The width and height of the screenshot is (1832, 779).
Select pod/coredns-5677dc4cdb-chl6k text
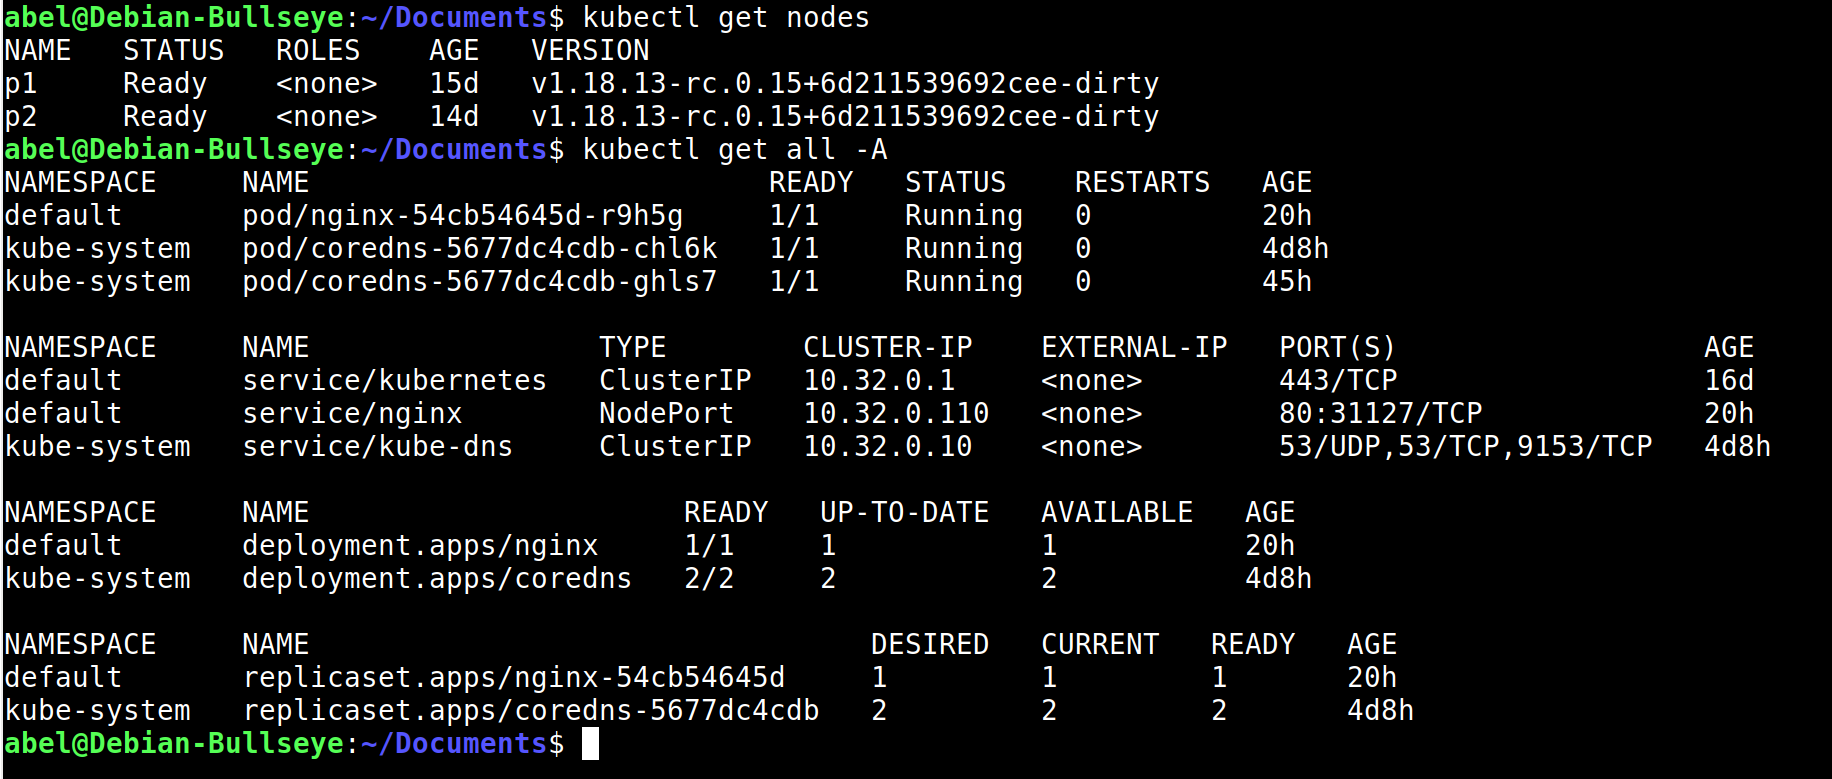pos(480,249)
